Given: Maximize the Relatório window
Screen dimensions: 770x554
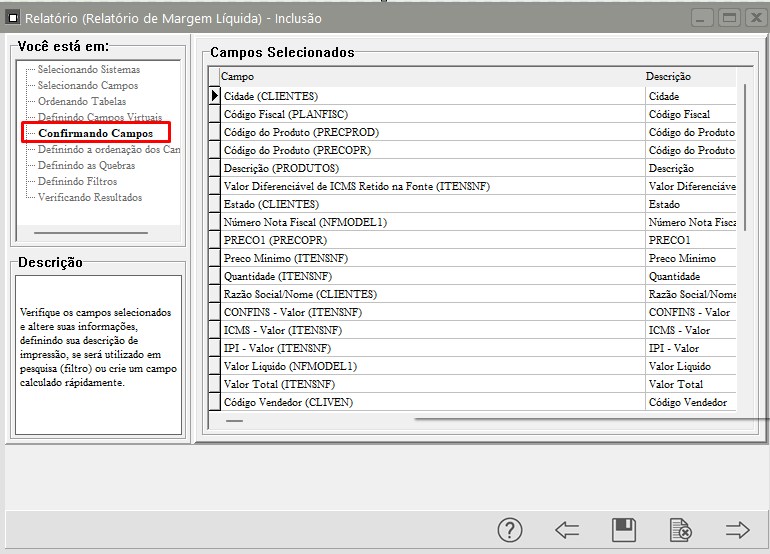Looking at the screenshot, I should (729, 18).
